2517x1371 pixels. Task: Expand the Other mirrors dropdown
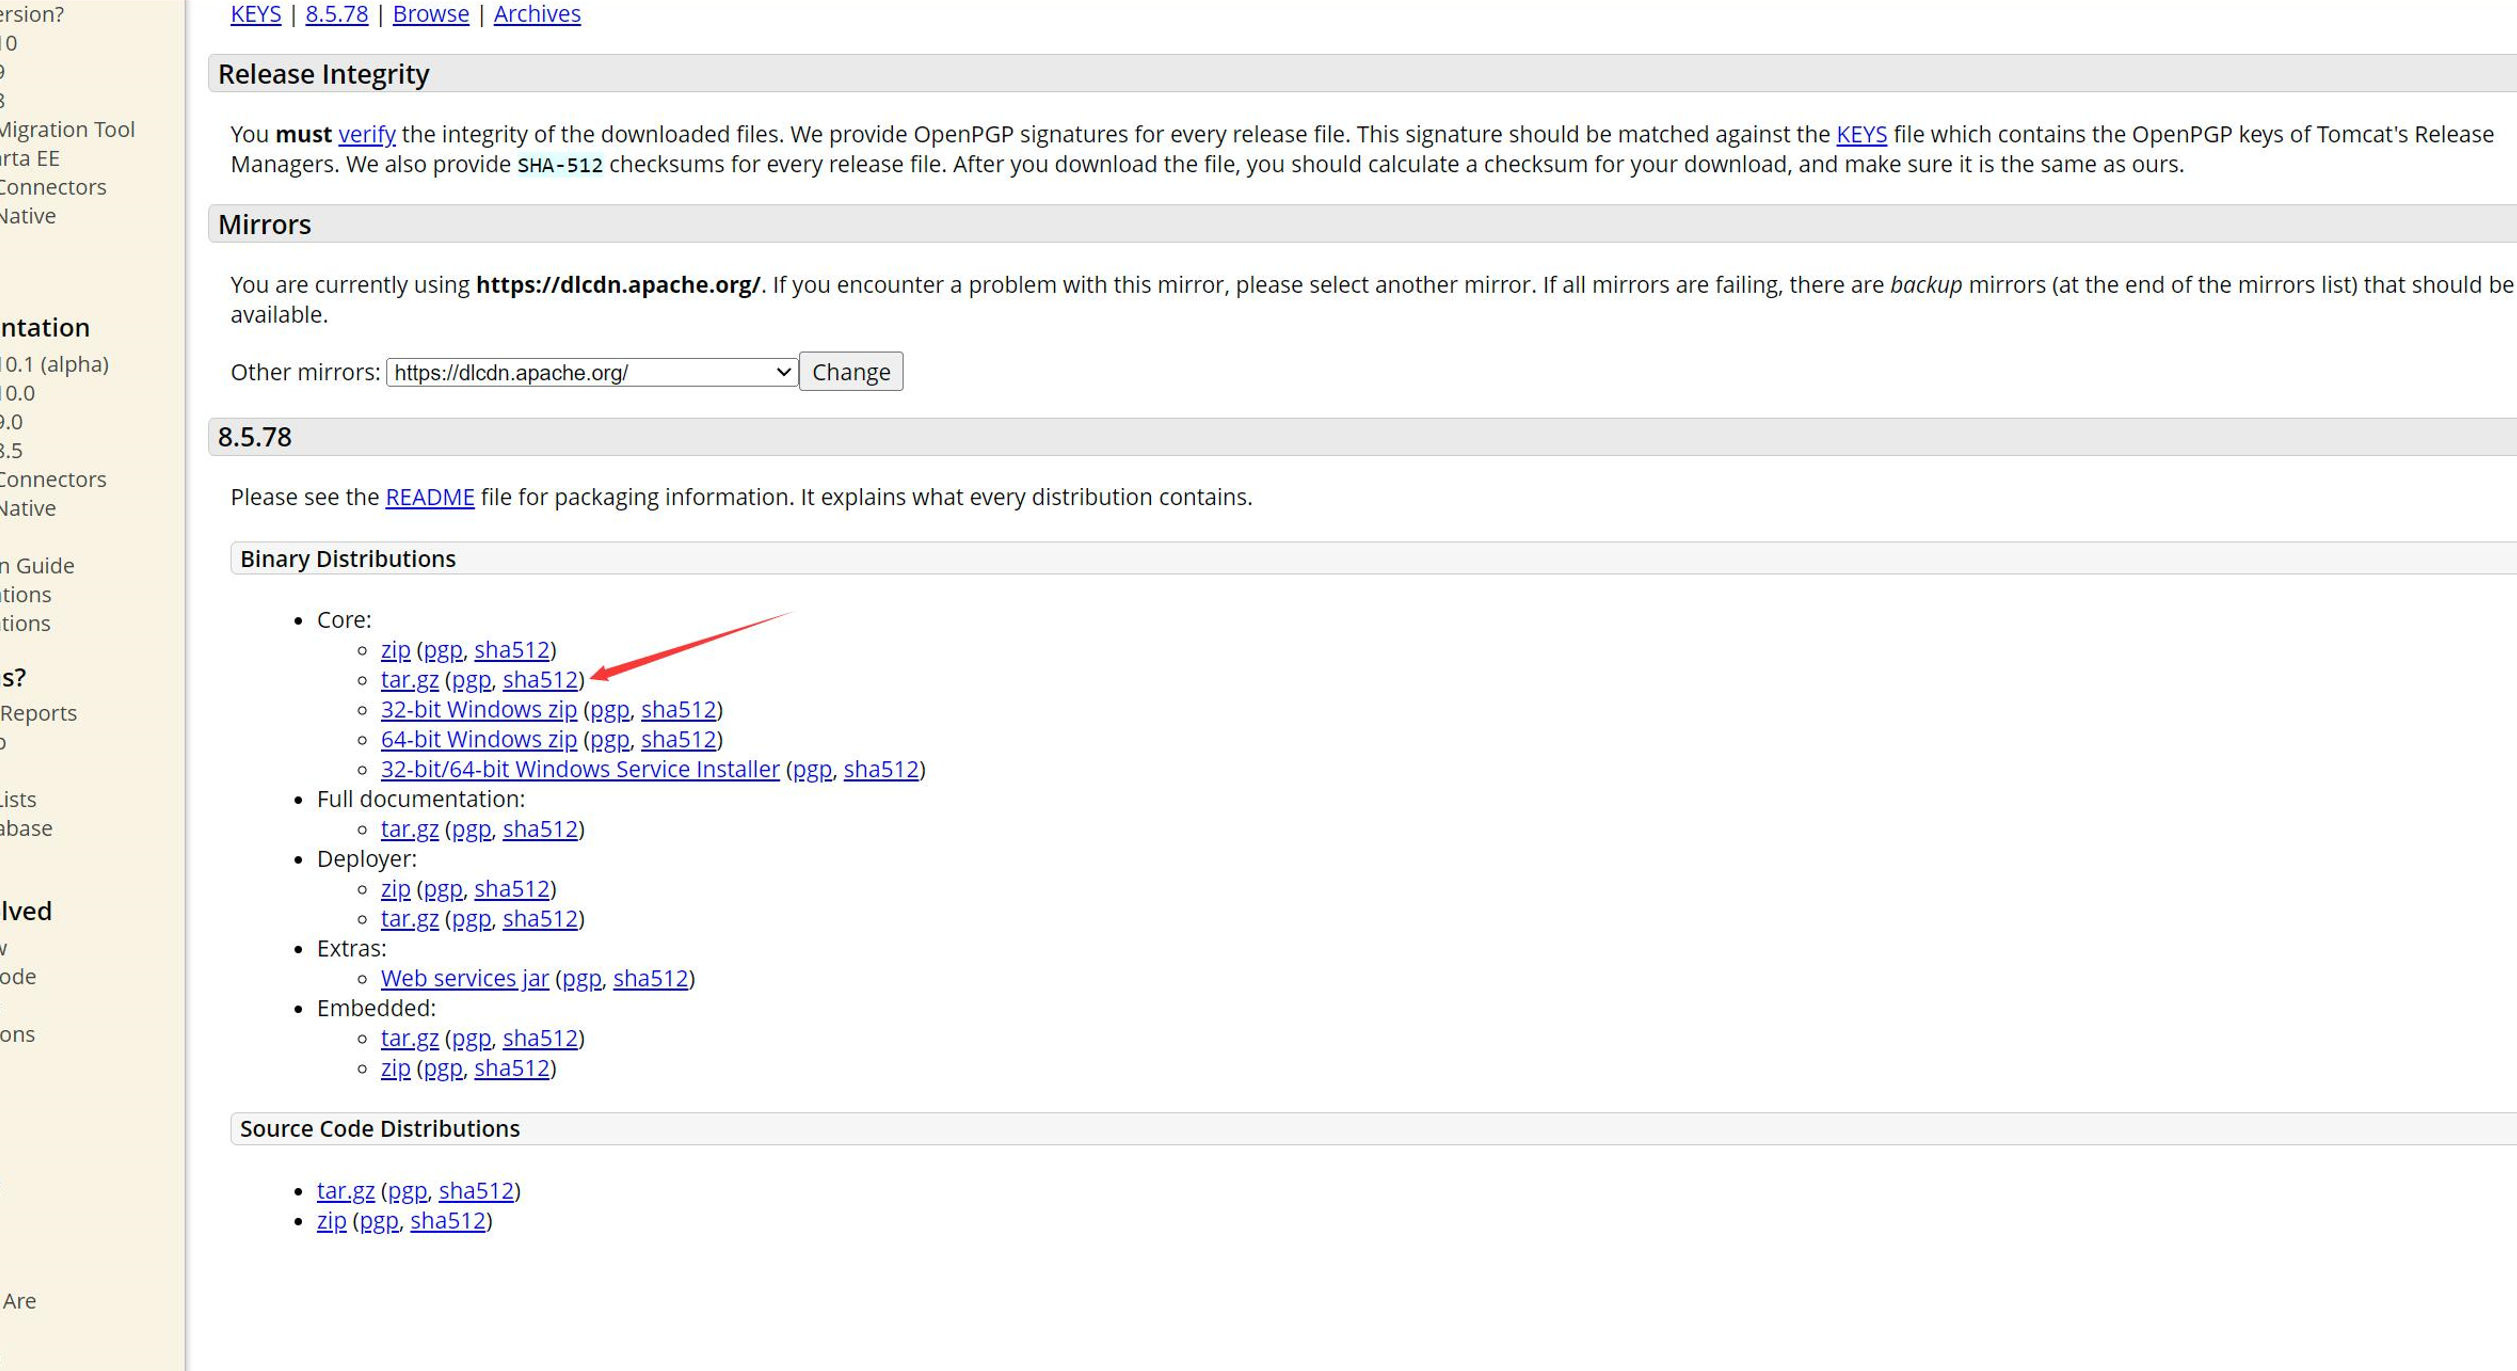(592, 372)
